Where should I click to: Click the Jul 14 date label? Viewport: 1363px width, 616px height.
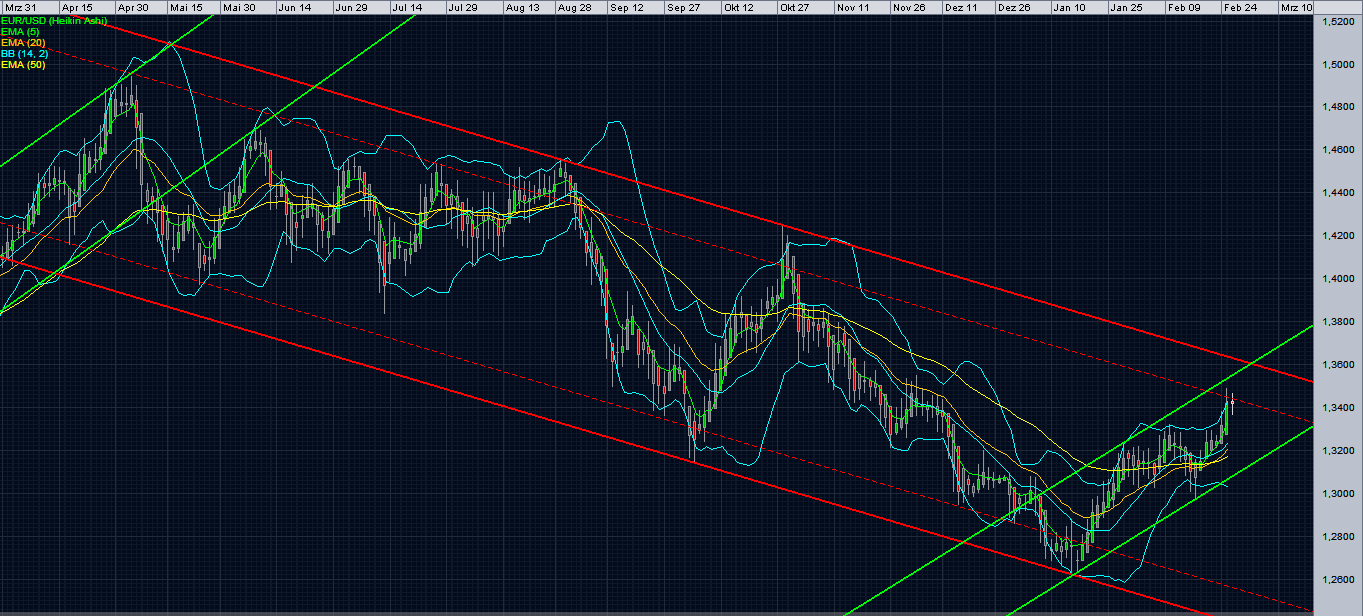pyautogui.click(x=407, y=7)
